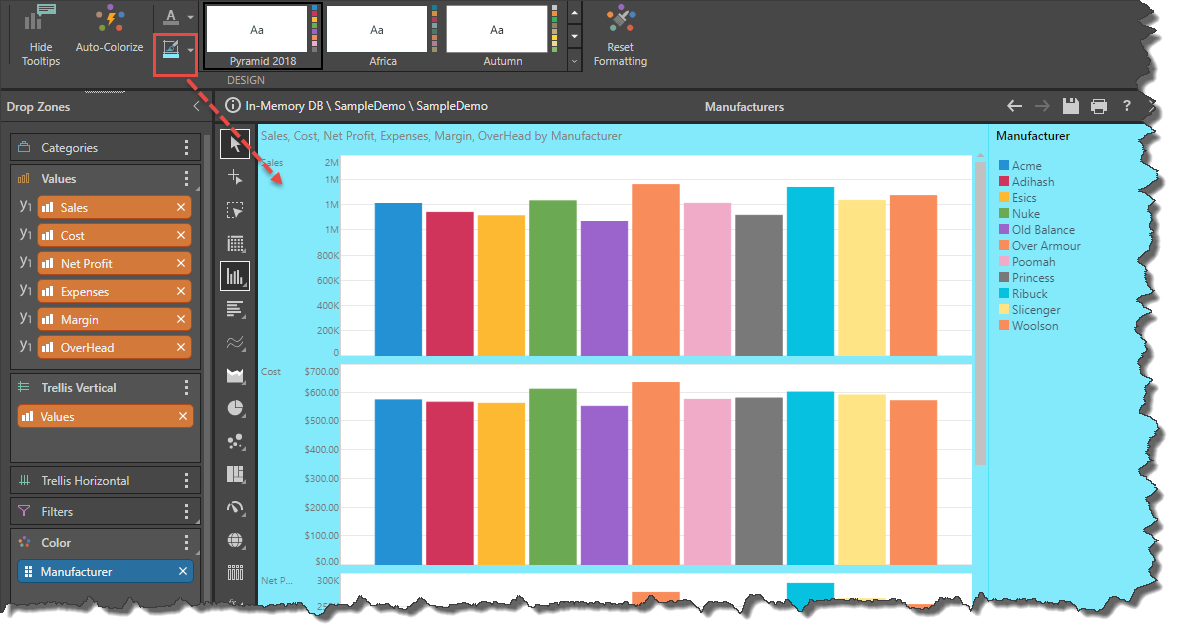Switch to the horizontal bar chart visual
The width and height of the screenshot is (1181, 636).
click(x=235, y=309)
